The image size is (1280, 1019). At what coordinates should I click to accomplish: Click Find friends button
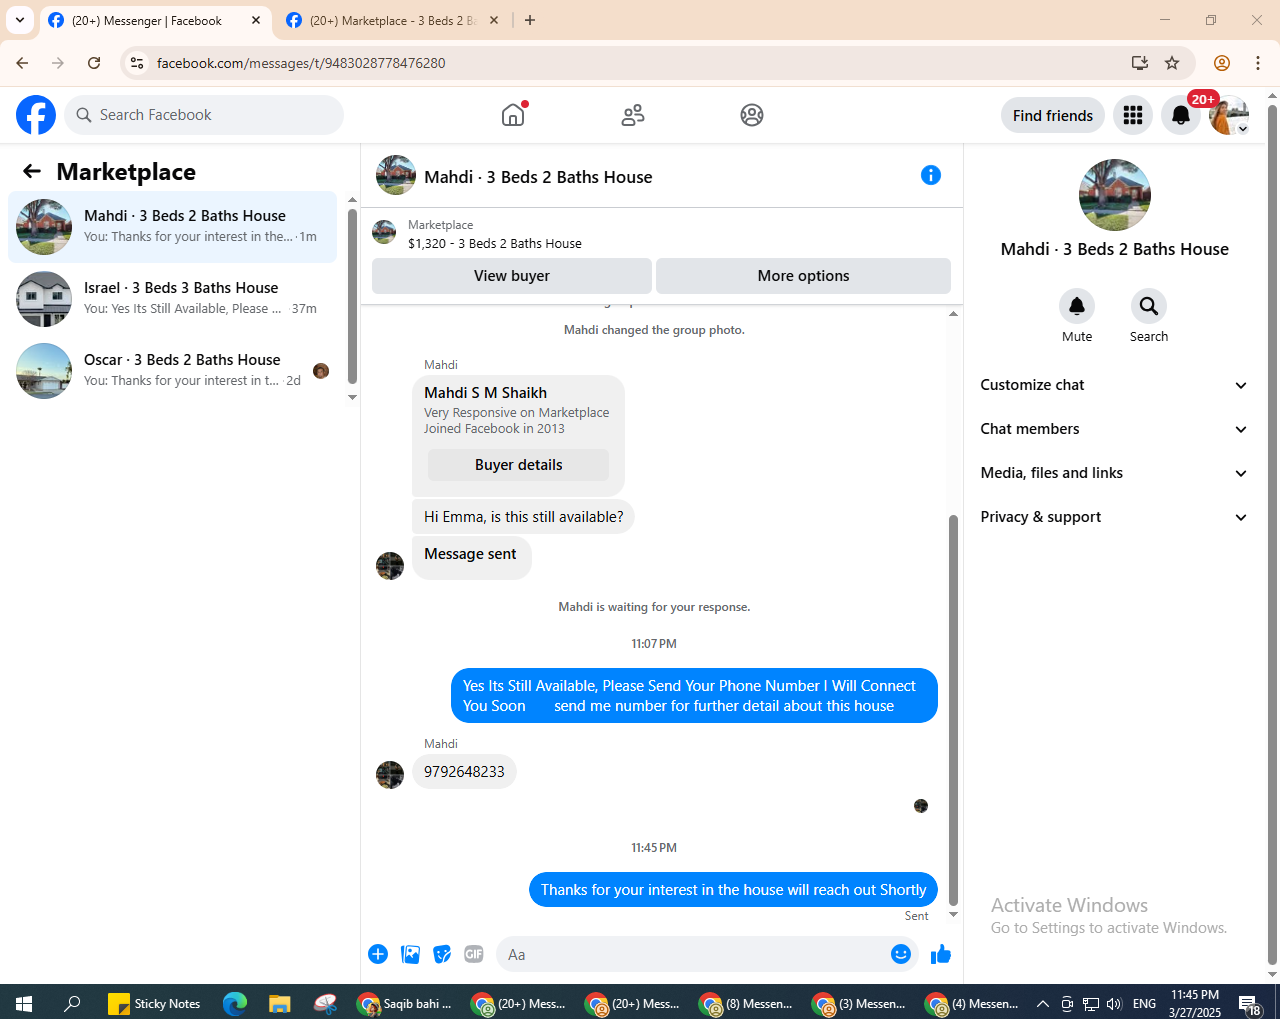click(1053, 115)
